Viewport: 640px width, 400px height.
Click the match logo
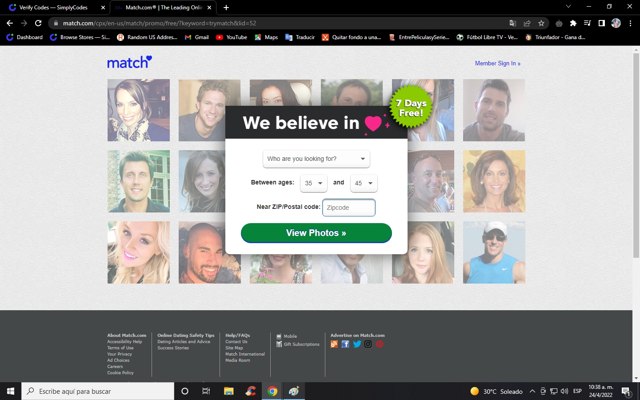tap(129, 62)
